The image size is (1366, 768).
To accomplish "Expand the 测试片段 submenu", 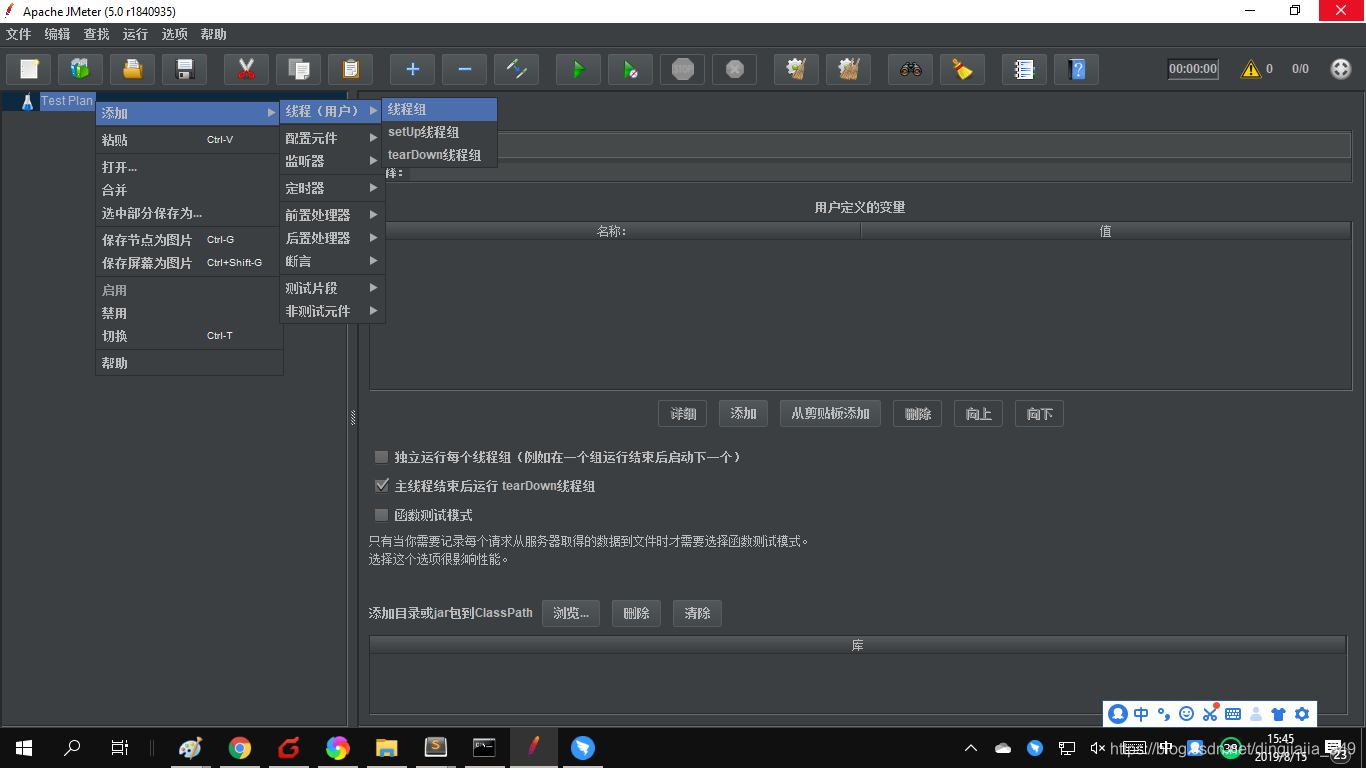I will click(x=332, y=288).
